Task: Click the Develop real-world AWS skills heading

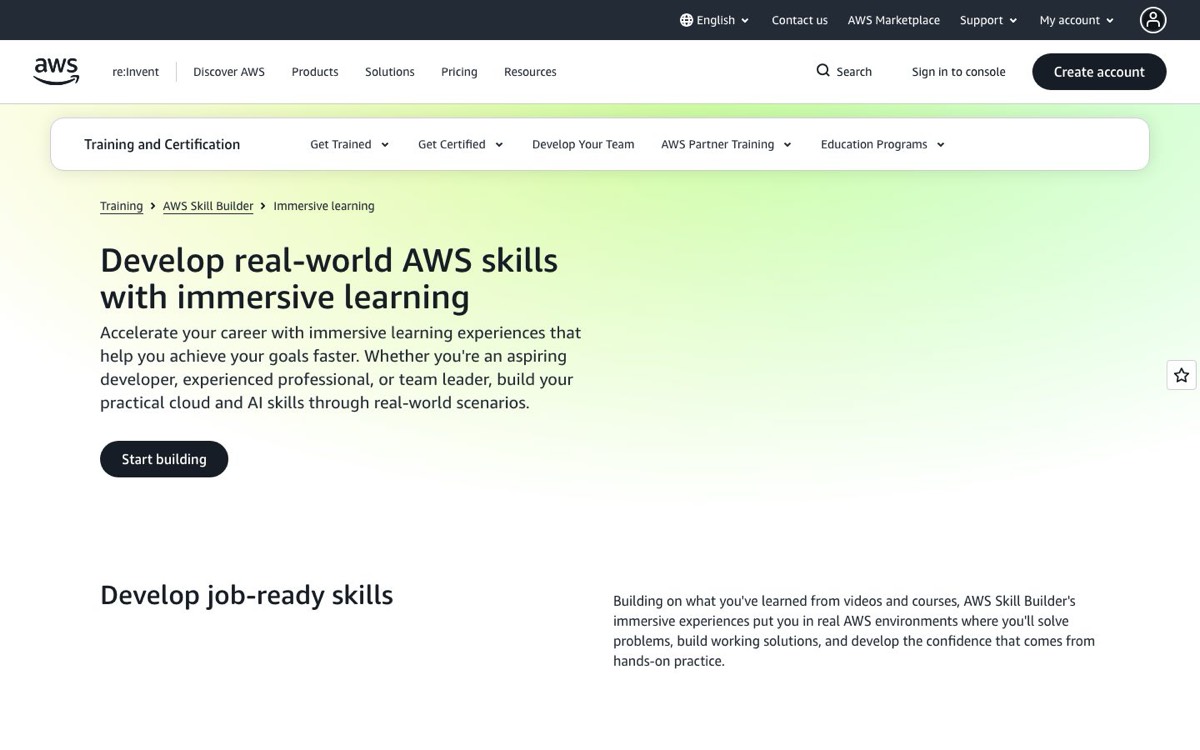Action: click(329, 278)
